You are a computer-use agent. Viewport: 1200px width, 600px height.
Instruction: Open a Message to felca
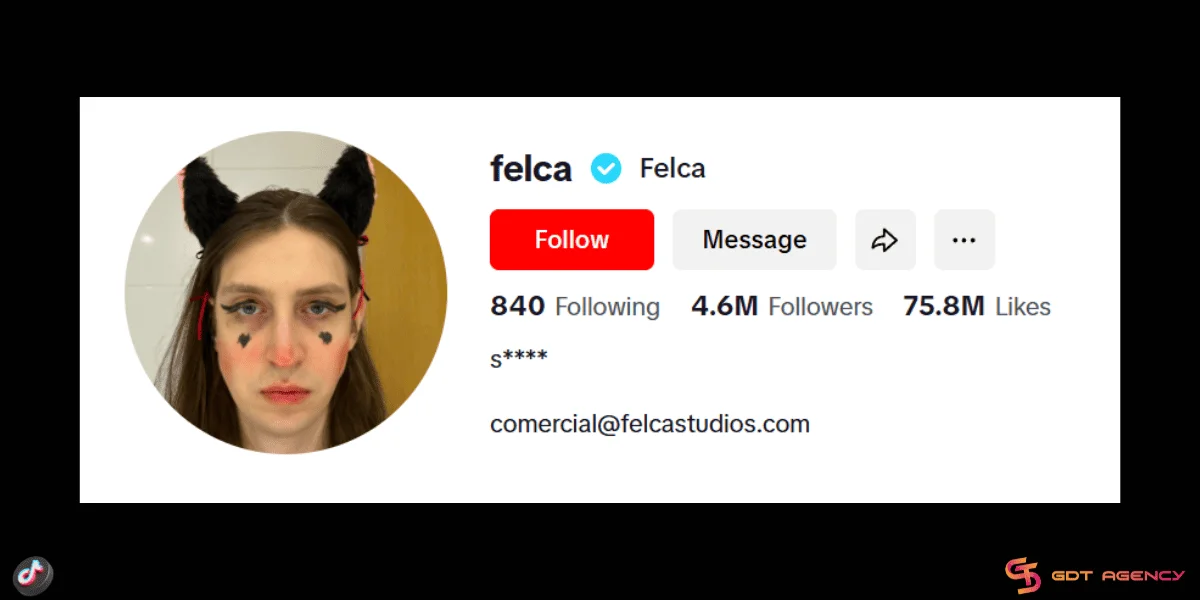[x=754, y=240]
